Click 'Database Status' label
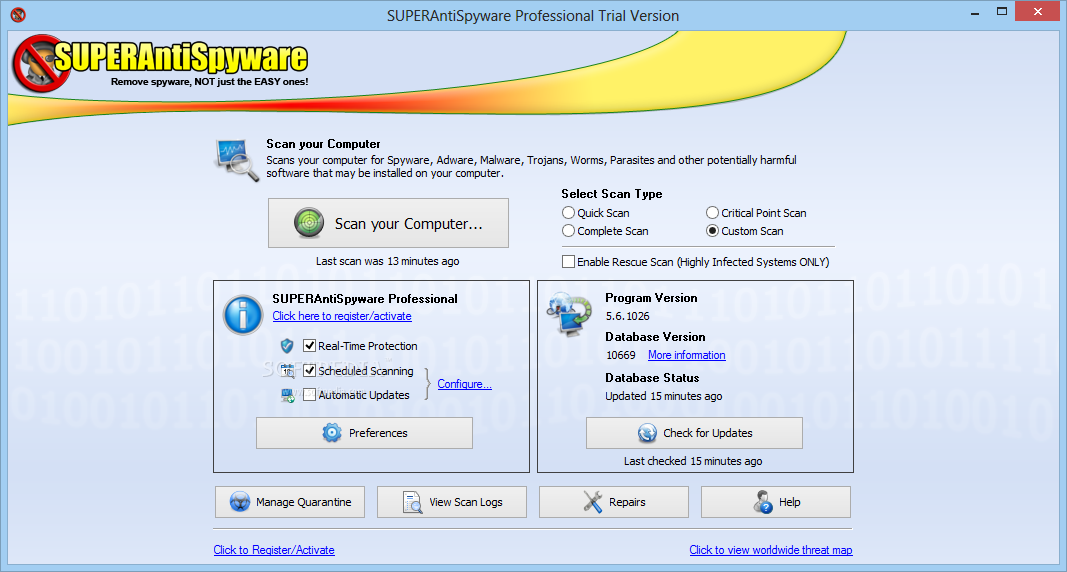The width and height of the screenshot is (1067, 572). tap(652, 377)
